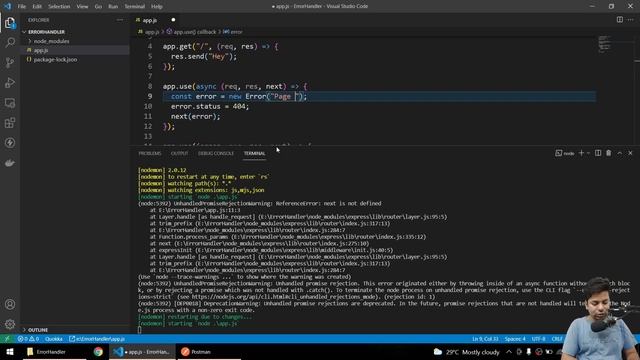The height and width of the screenshot is (360, 640).
Task: Open the Edit menu
Action: click(37, 7)
